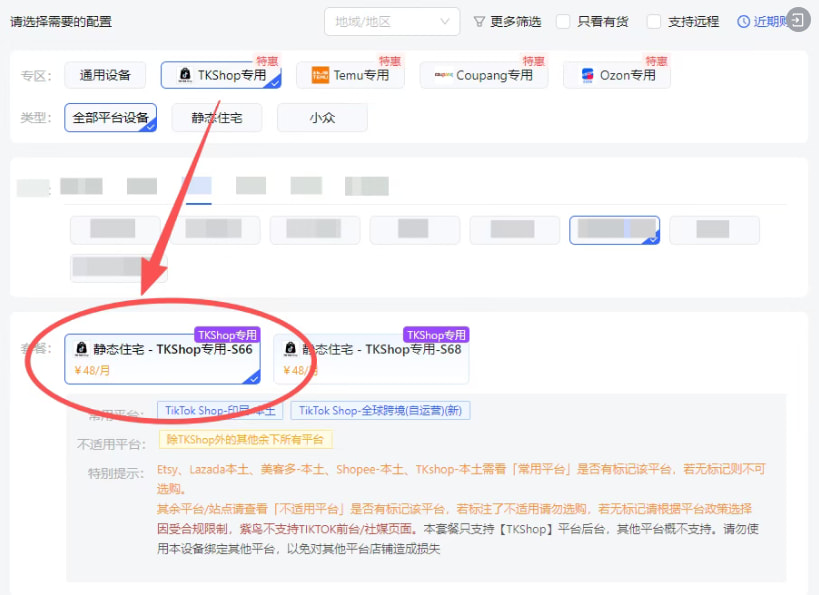Select the Temu专用 zone
The image size is (819, 595).
pos(350,75)
